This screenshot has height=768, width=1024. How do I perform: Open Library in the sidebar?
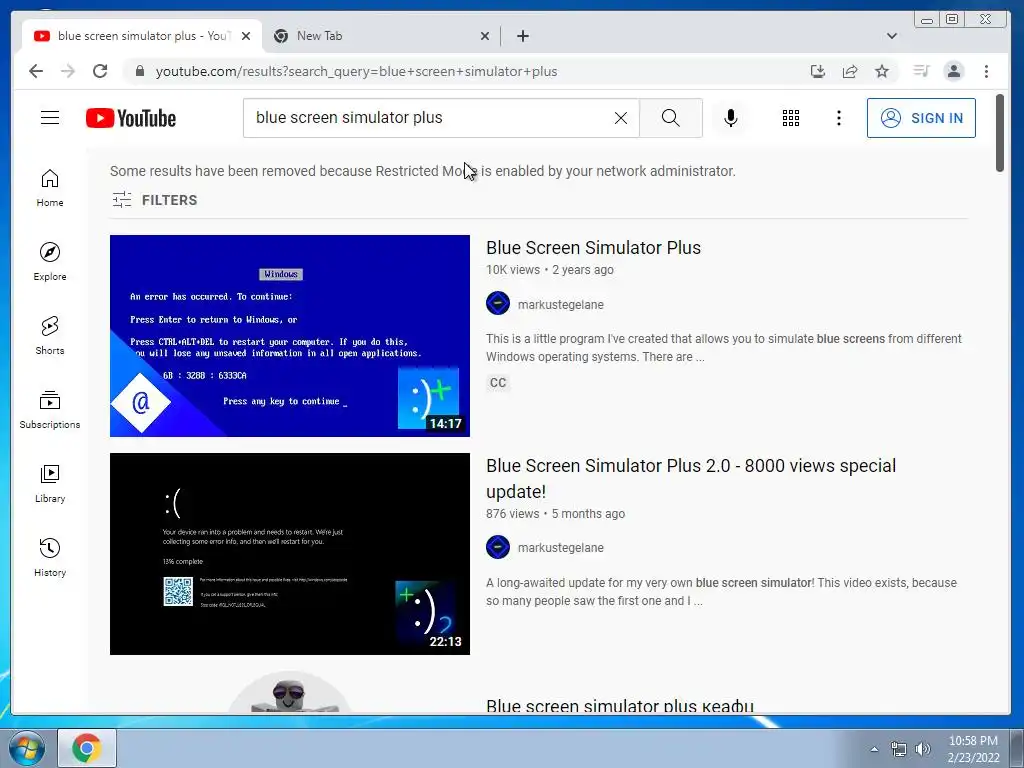[x=50, y=483]
